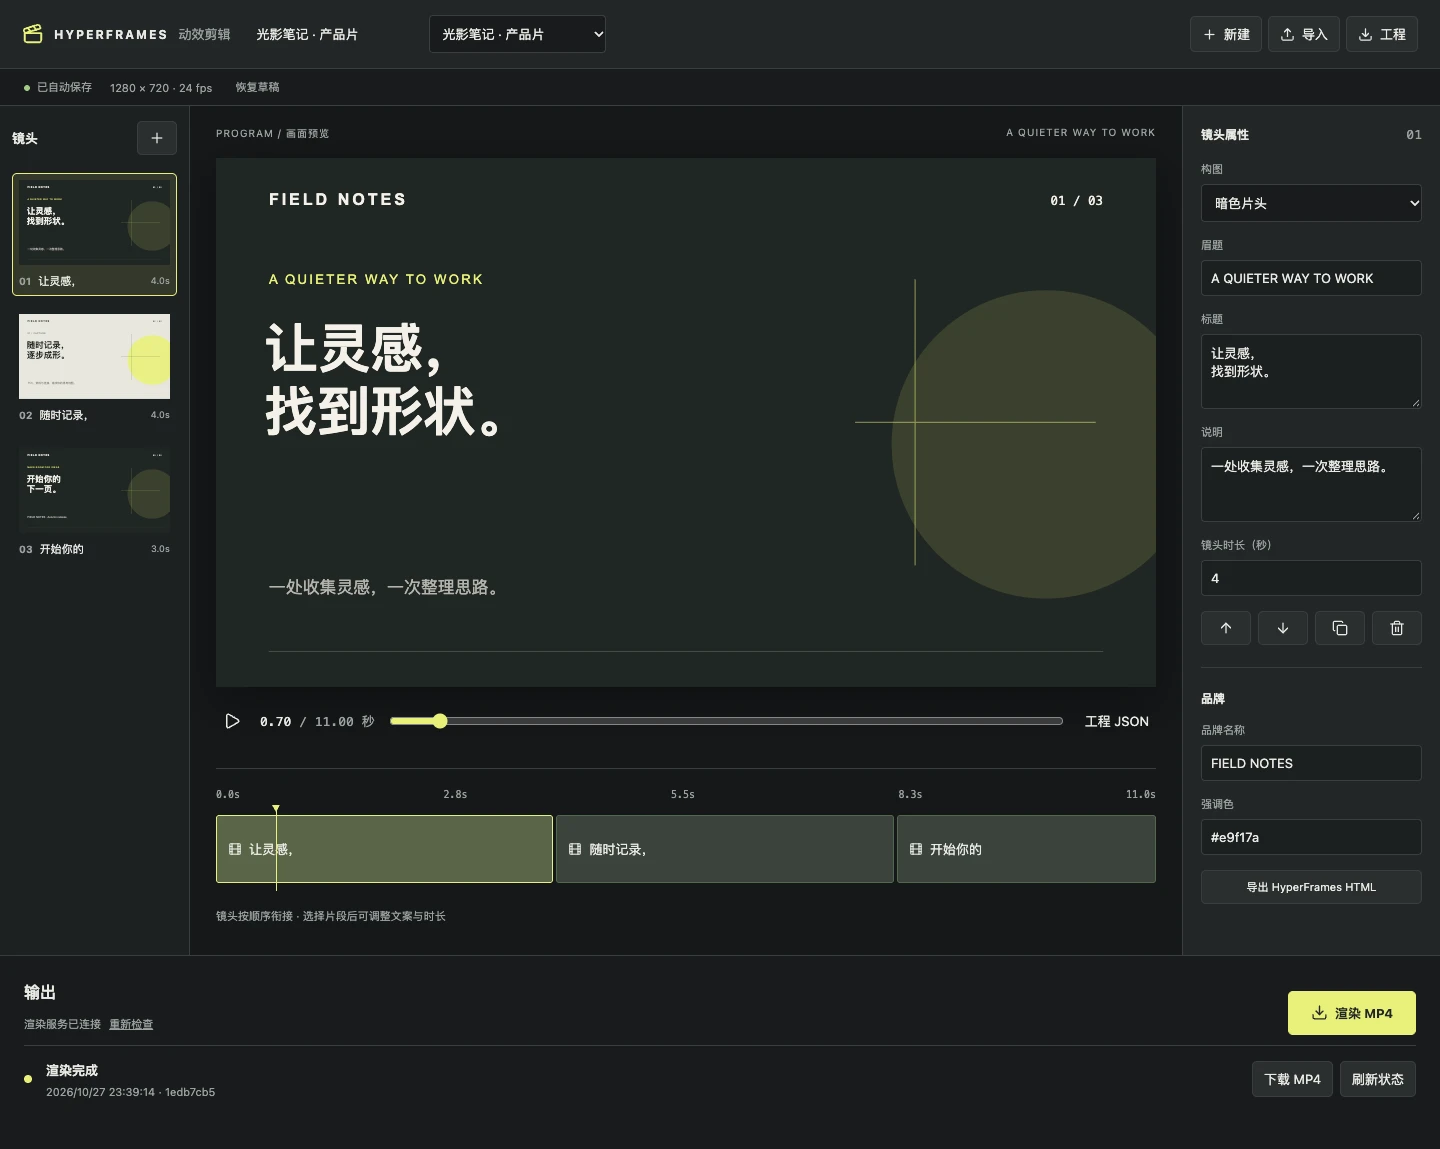
Task: Download the finished MP4
Action: 1292,1079
